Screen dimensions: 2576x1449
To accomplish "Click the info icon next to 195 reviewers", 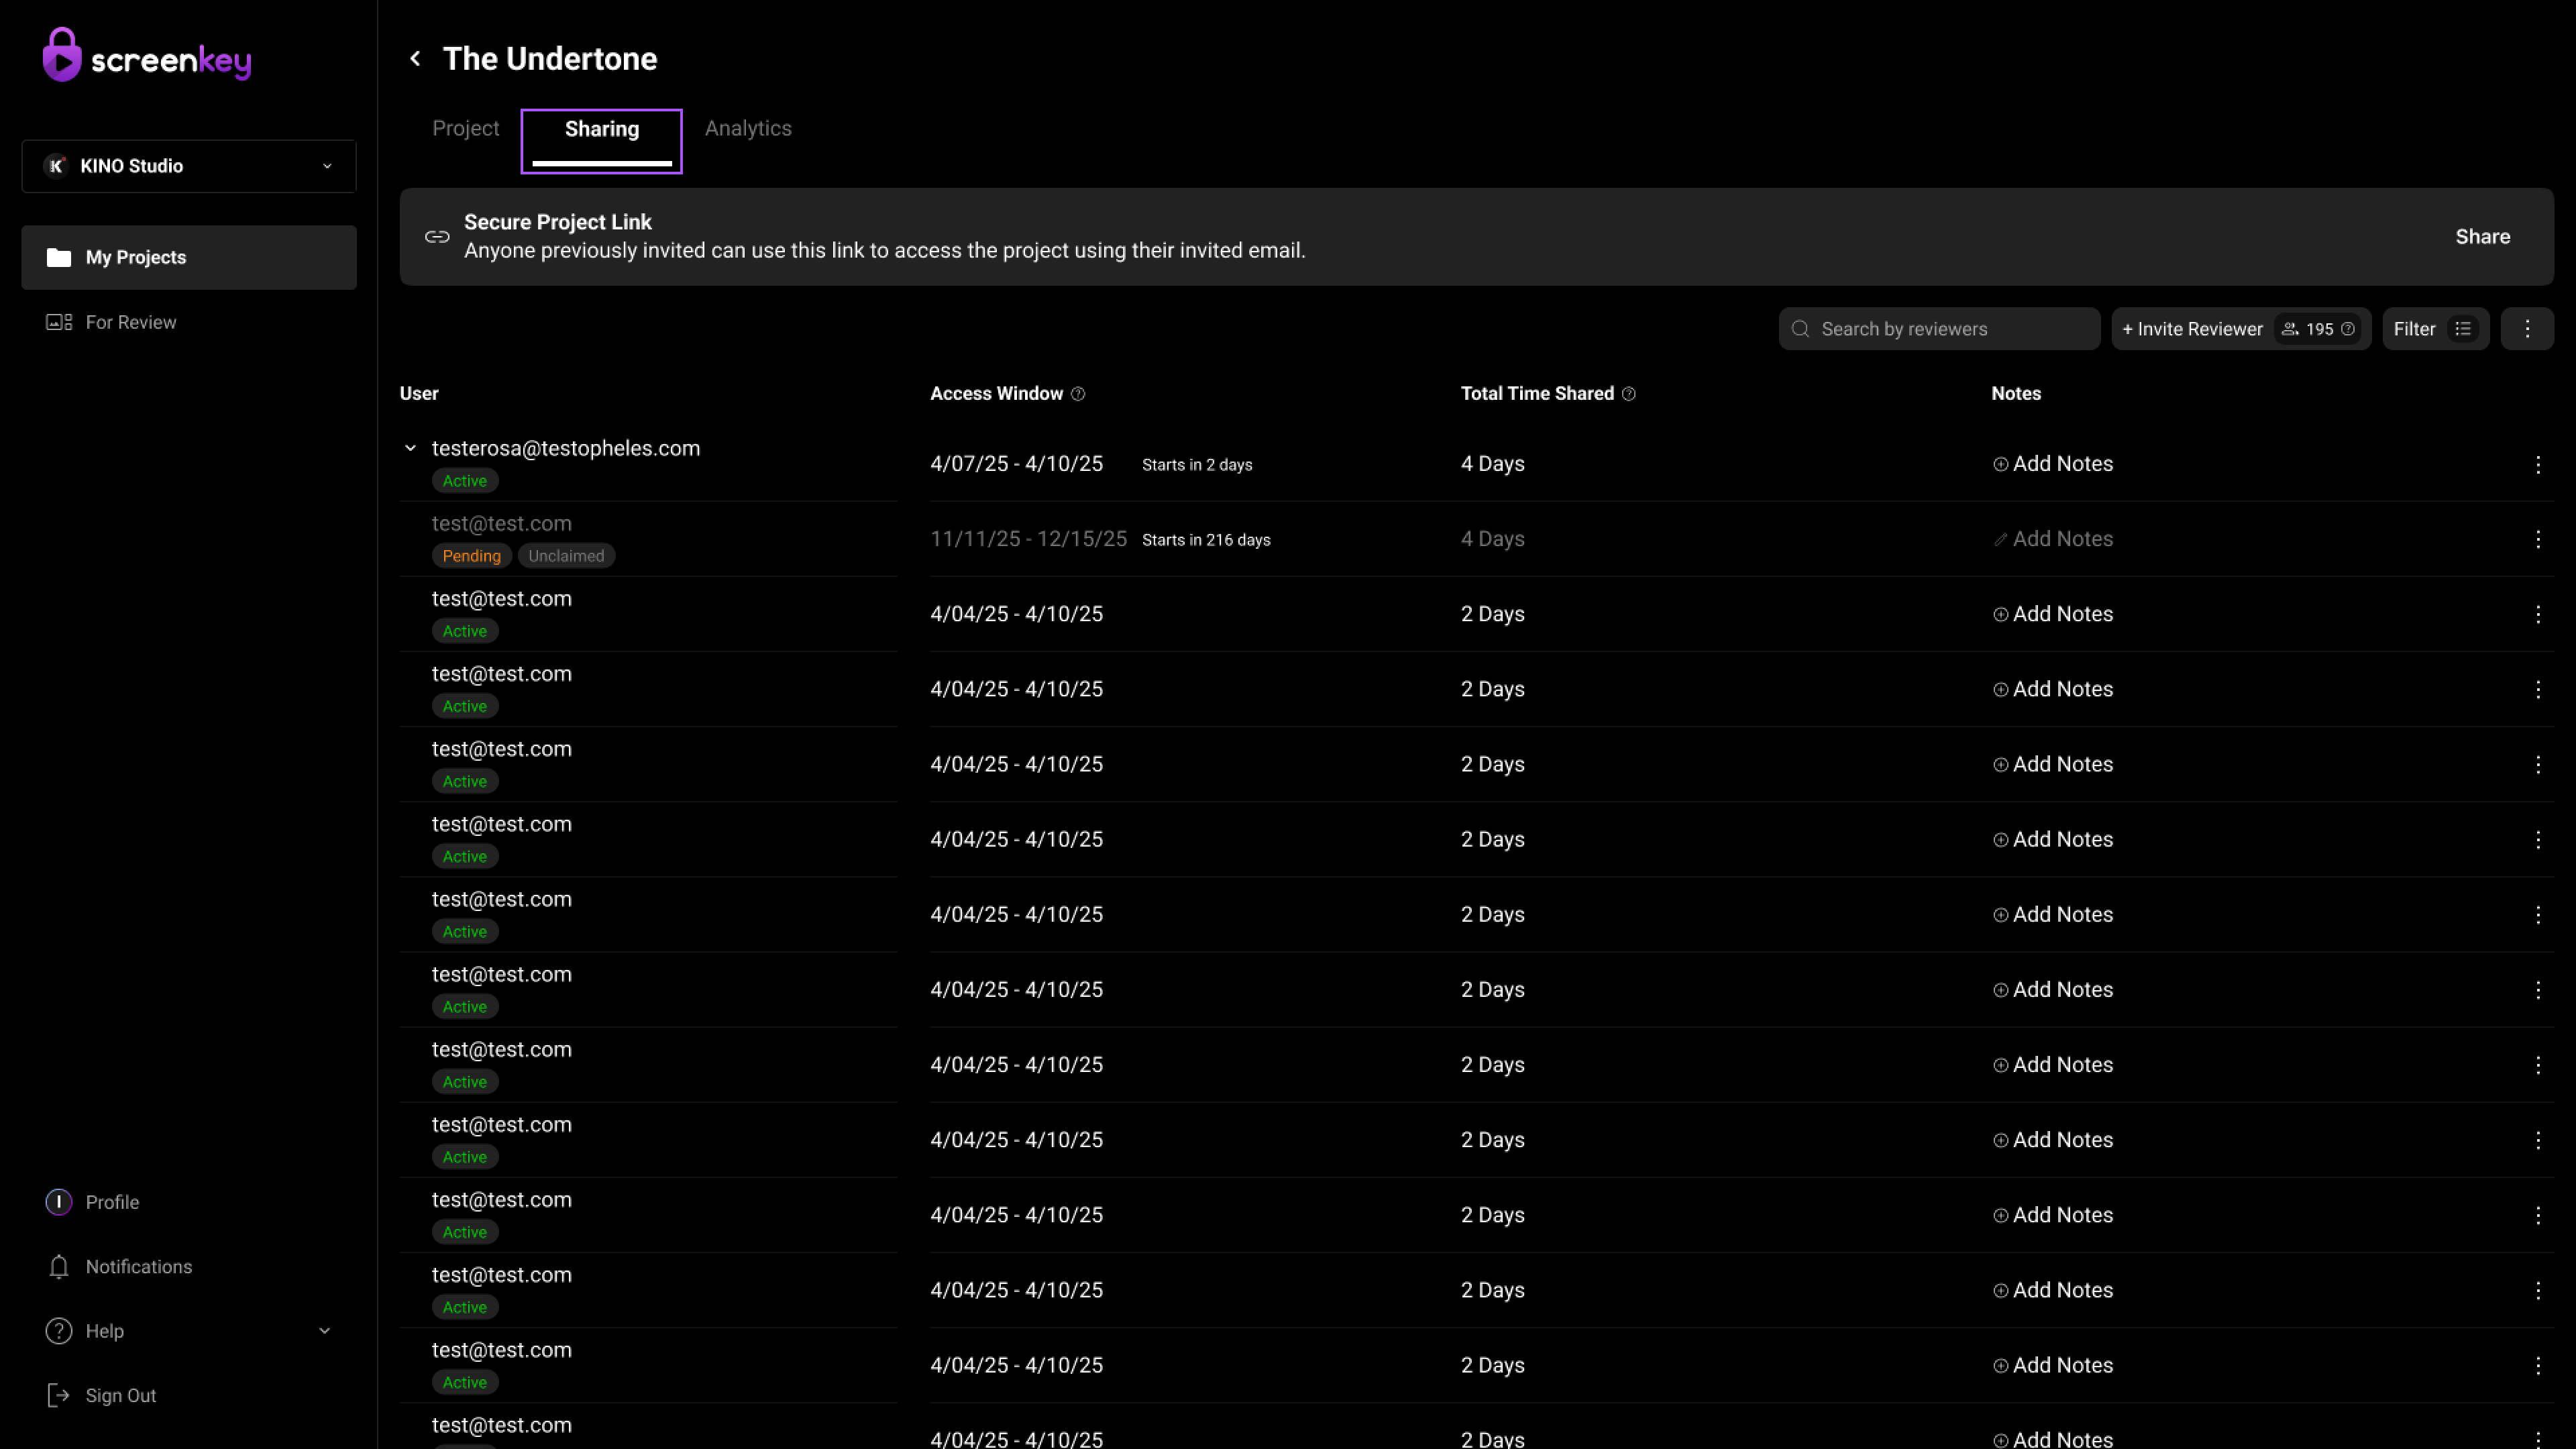I will [2348, 329].
